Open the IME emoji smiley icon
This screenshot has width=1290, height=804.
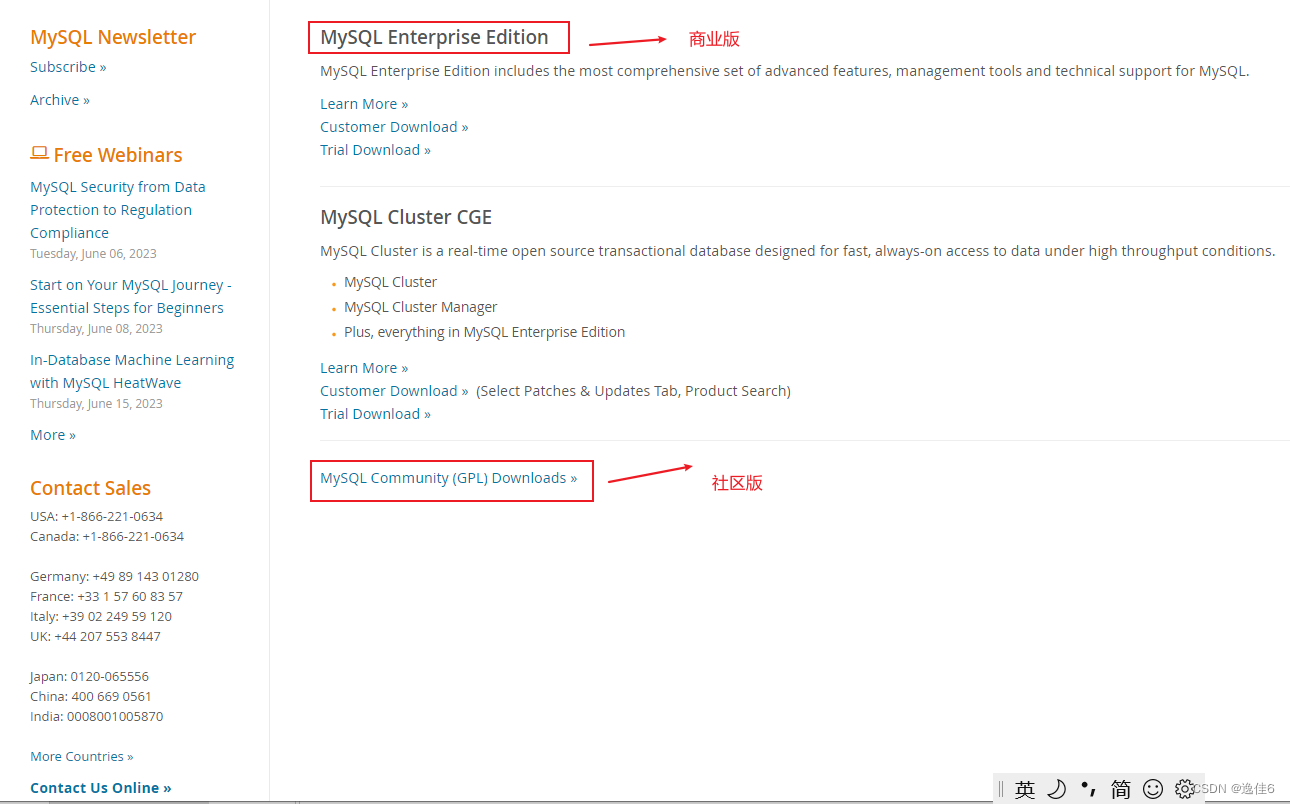pyautogui.click(x=1153, y=789)
